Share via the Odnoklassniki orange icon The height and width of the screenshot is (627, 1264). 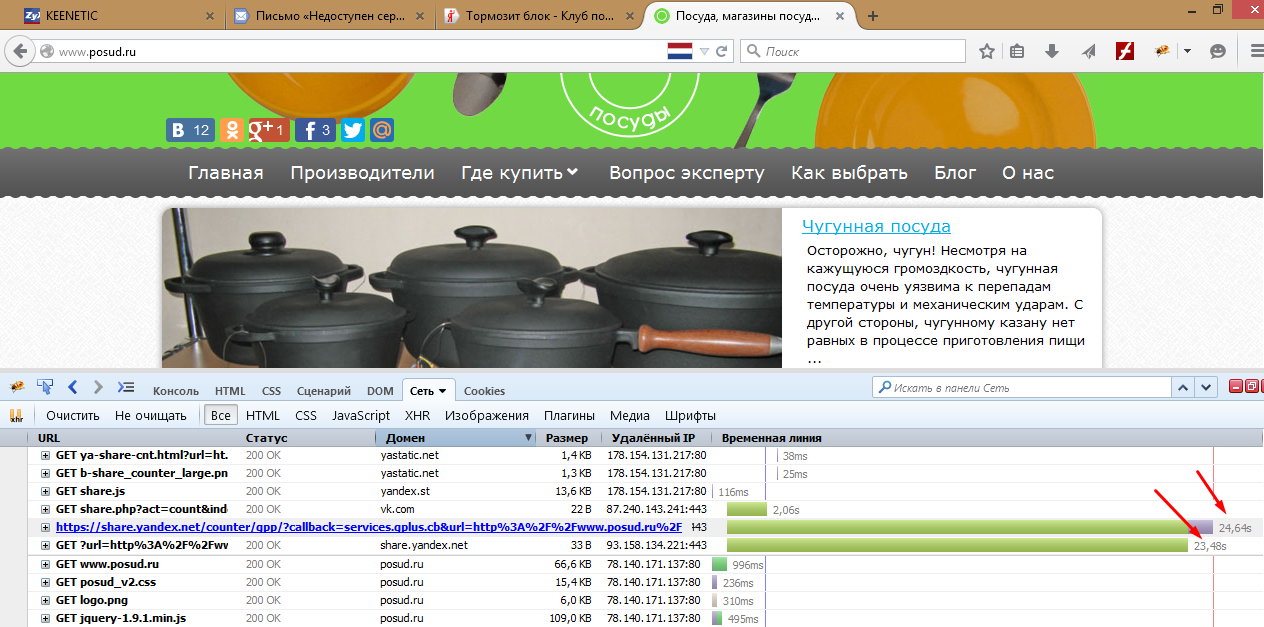(x=231, y=130)
